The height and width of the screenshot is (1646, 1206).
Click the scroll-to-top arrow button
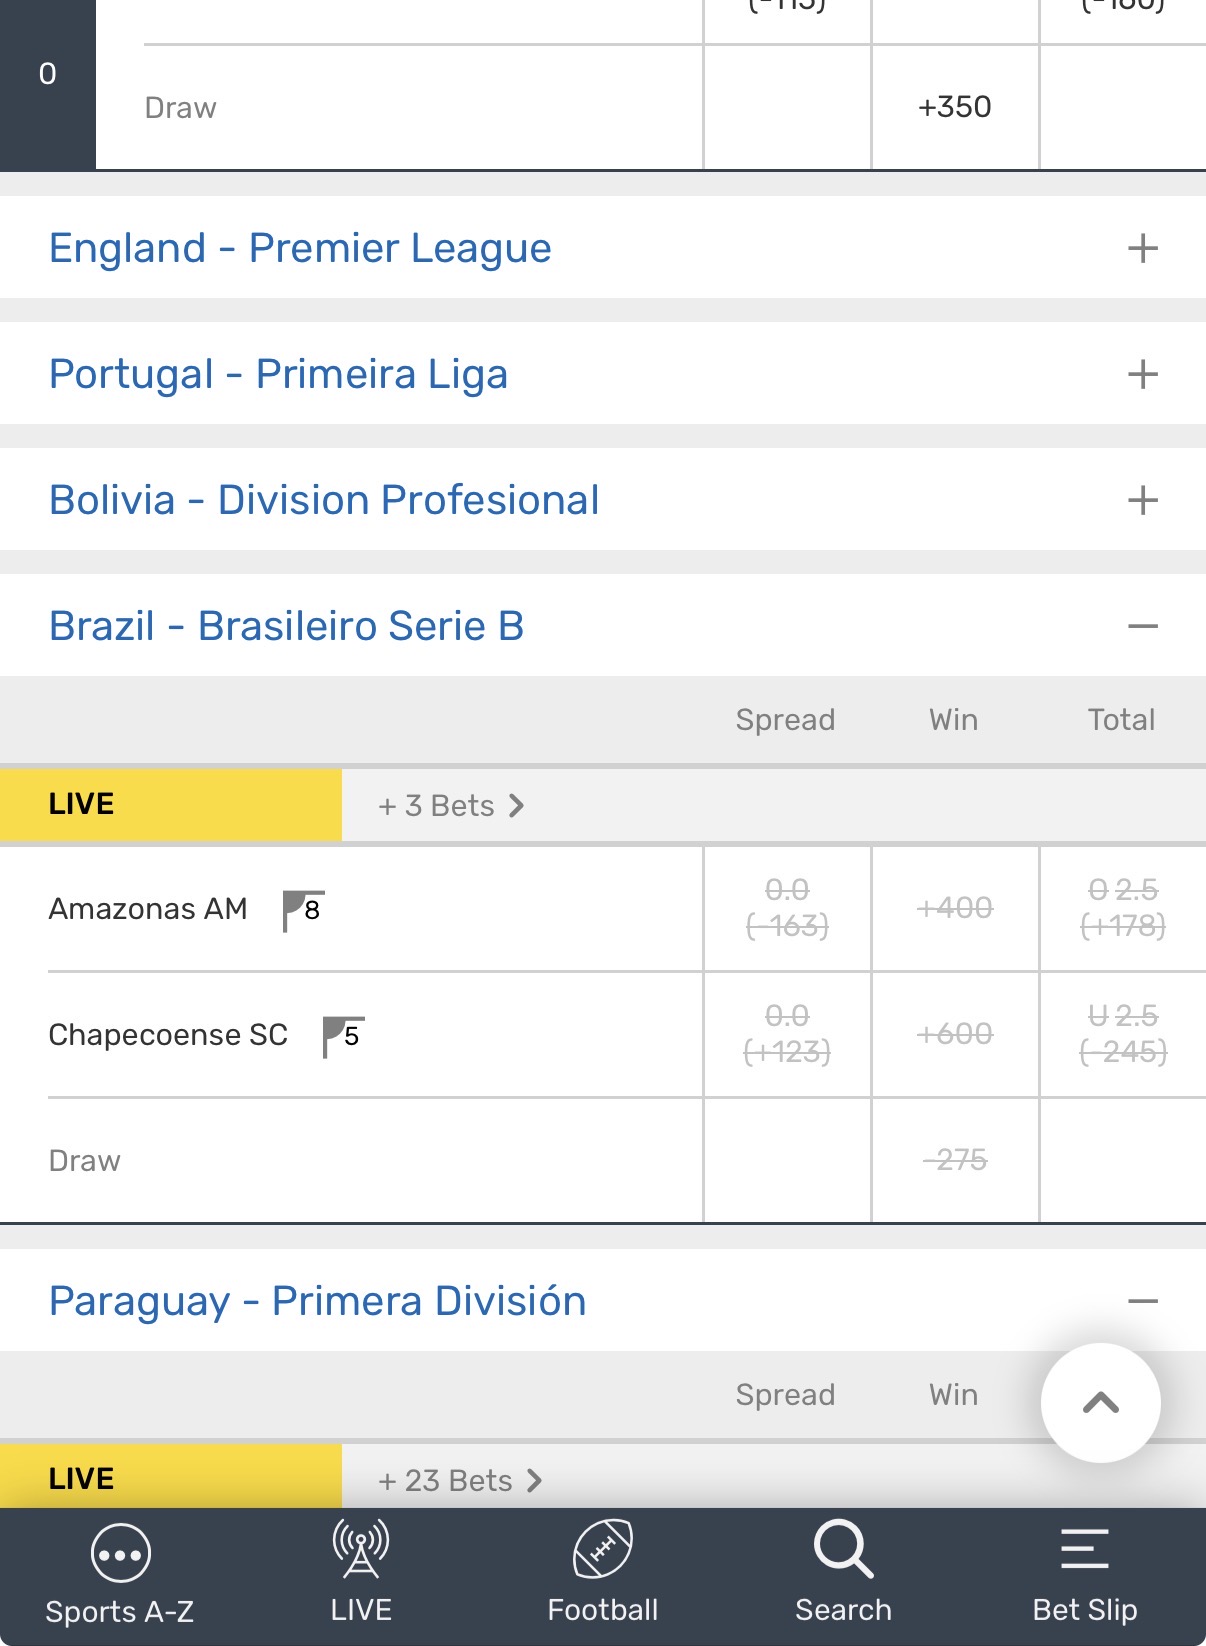click(1100, 1403)
